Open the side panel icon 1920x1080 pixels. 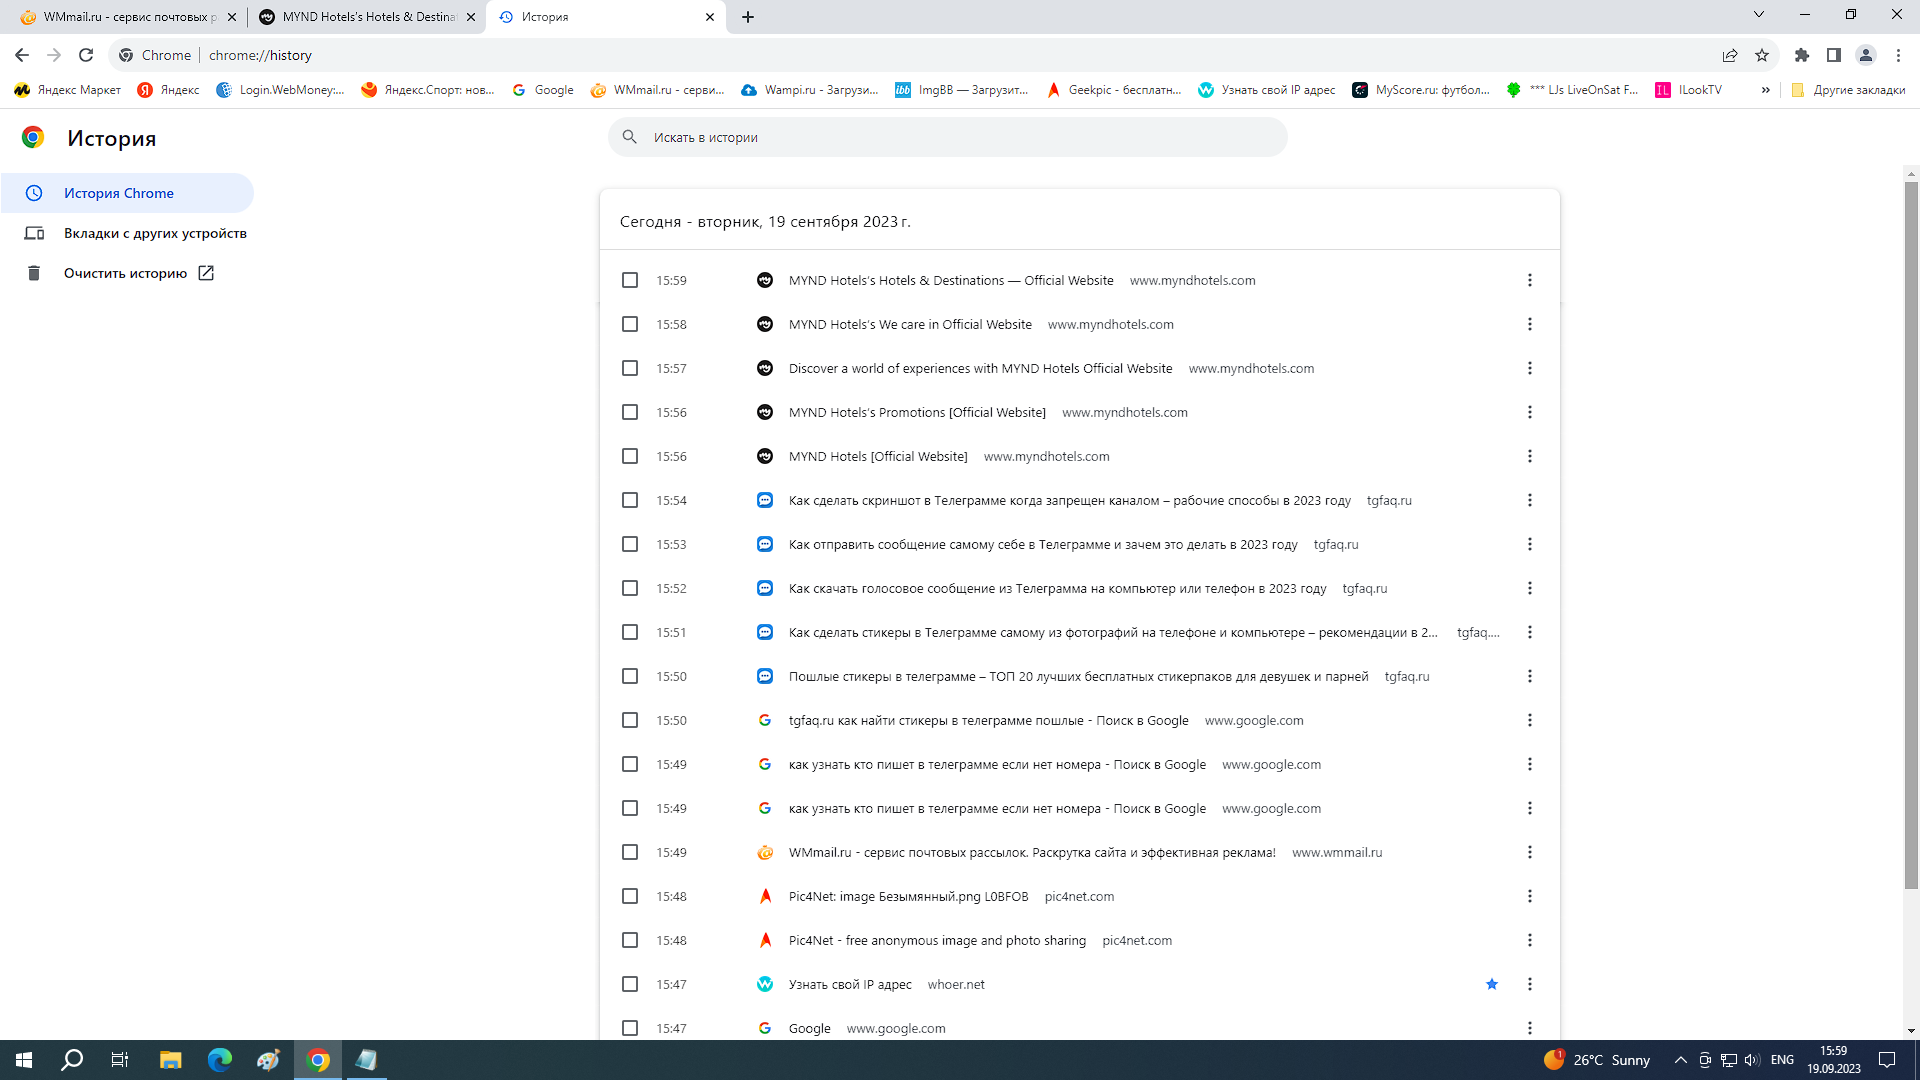point(1834,55)
